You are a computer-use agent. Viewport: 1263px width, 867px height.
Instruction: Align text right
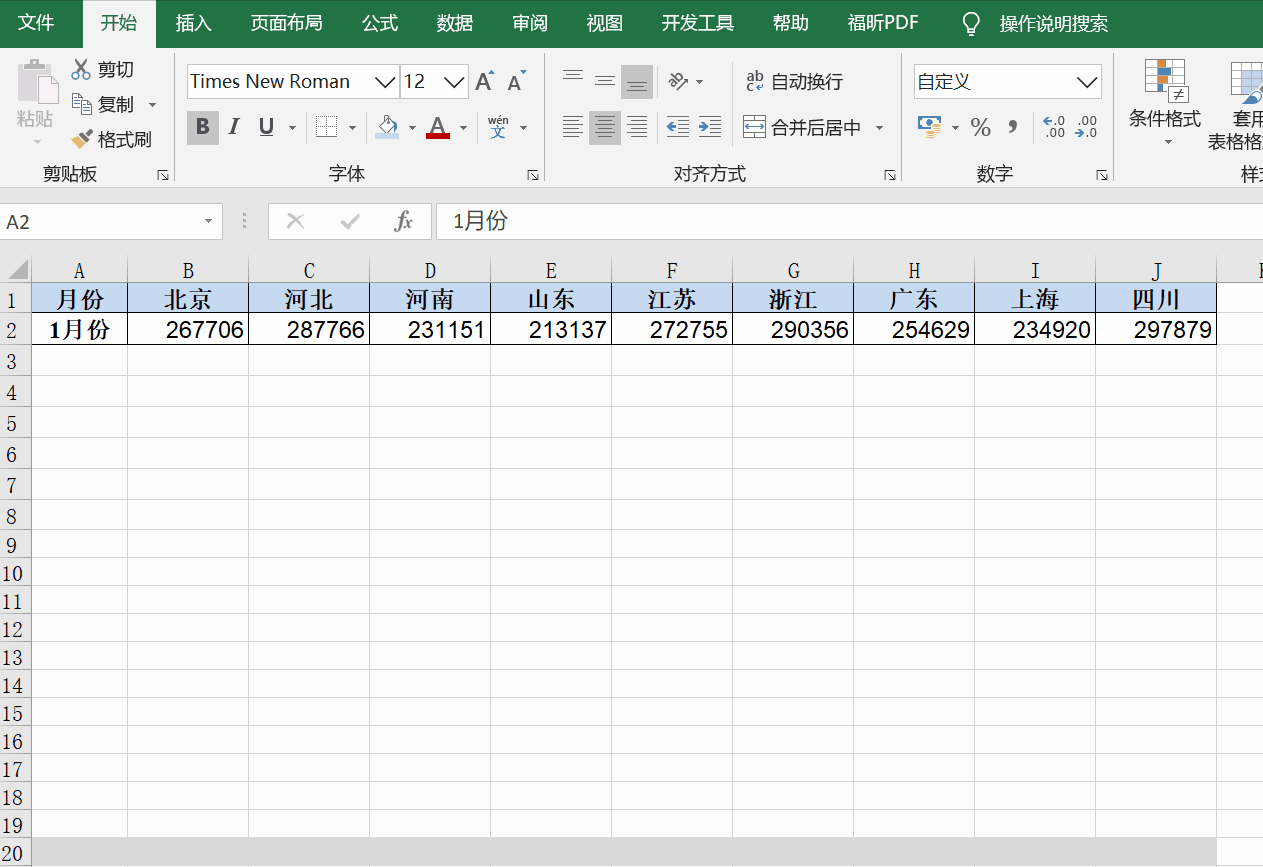click(x=637, y=127)
